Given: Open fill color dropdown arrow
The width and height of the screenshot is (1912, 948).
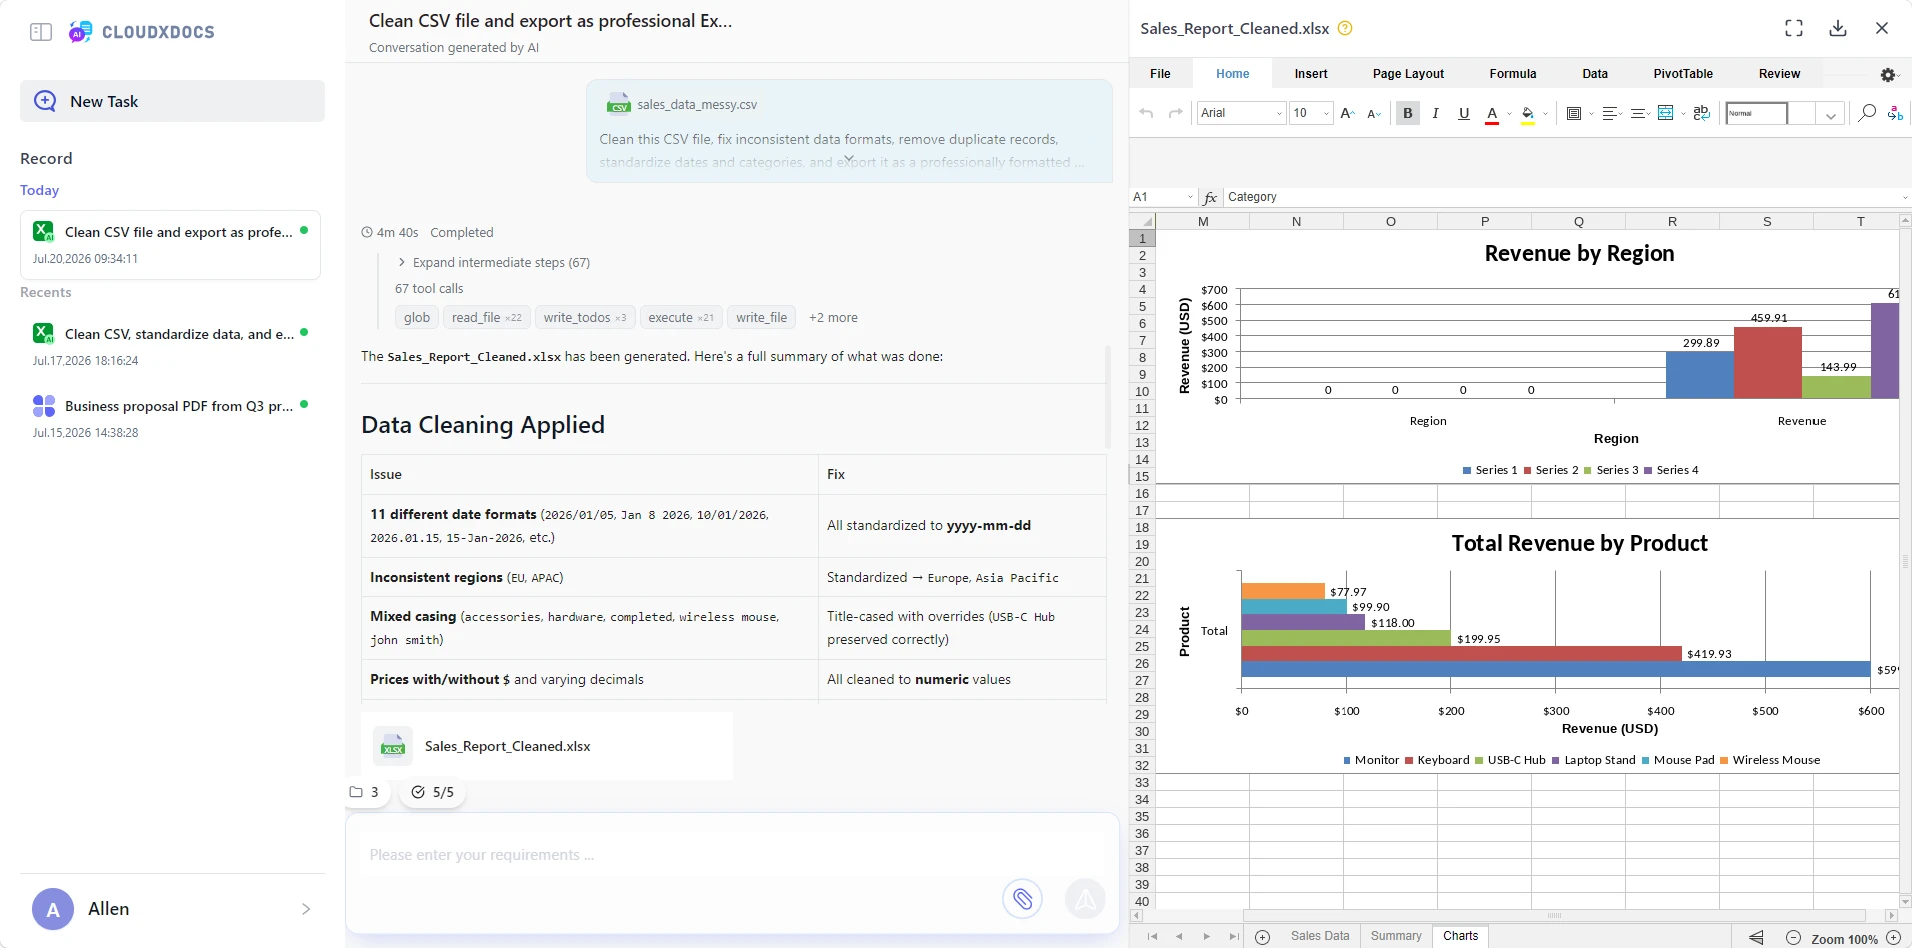Looking at the screenshot, I should (1545, 114).
